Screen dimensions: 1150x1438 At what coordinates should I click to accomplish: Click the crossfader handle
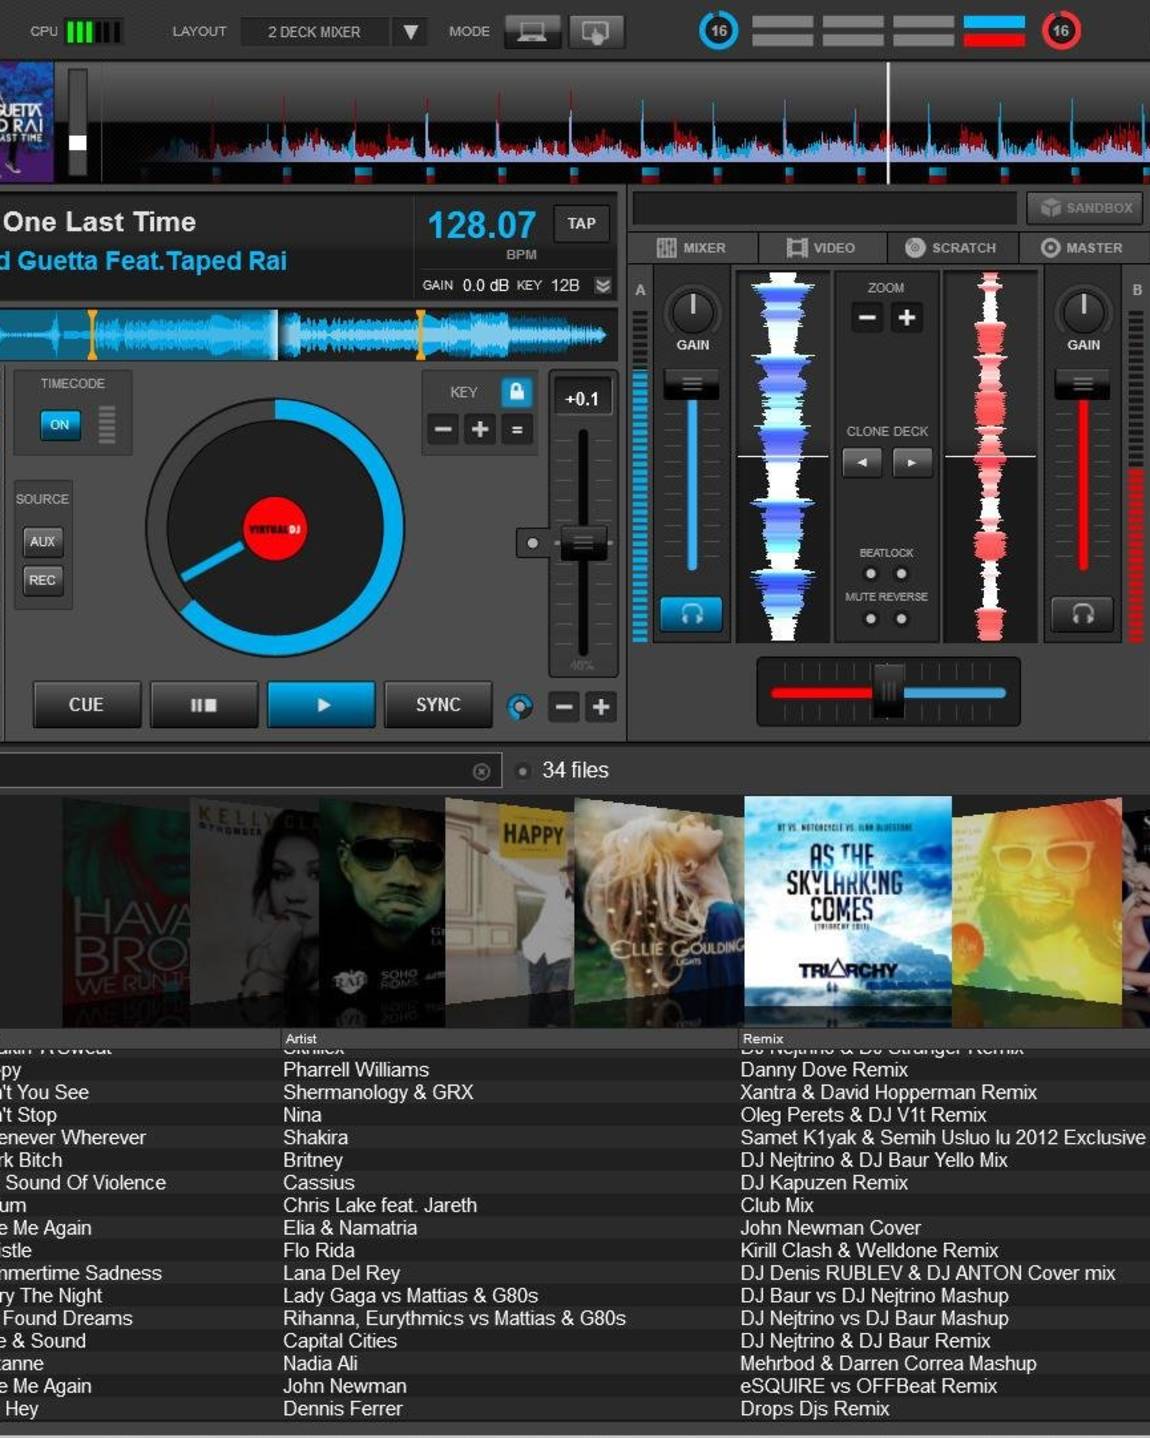[888, 691]
